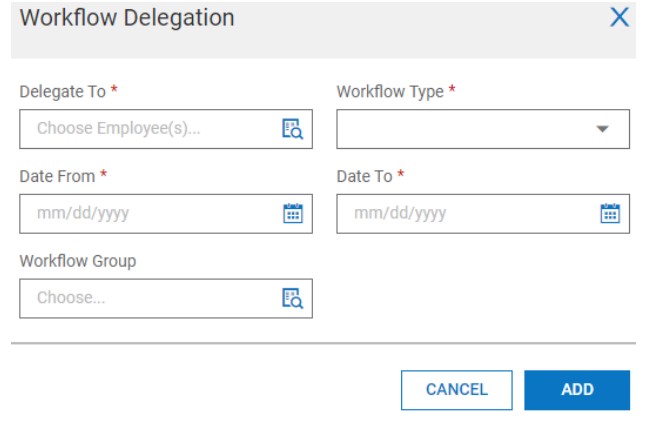Click the Date To field label
The height and width of the screenshot is (422, 667).
point(364,176)
